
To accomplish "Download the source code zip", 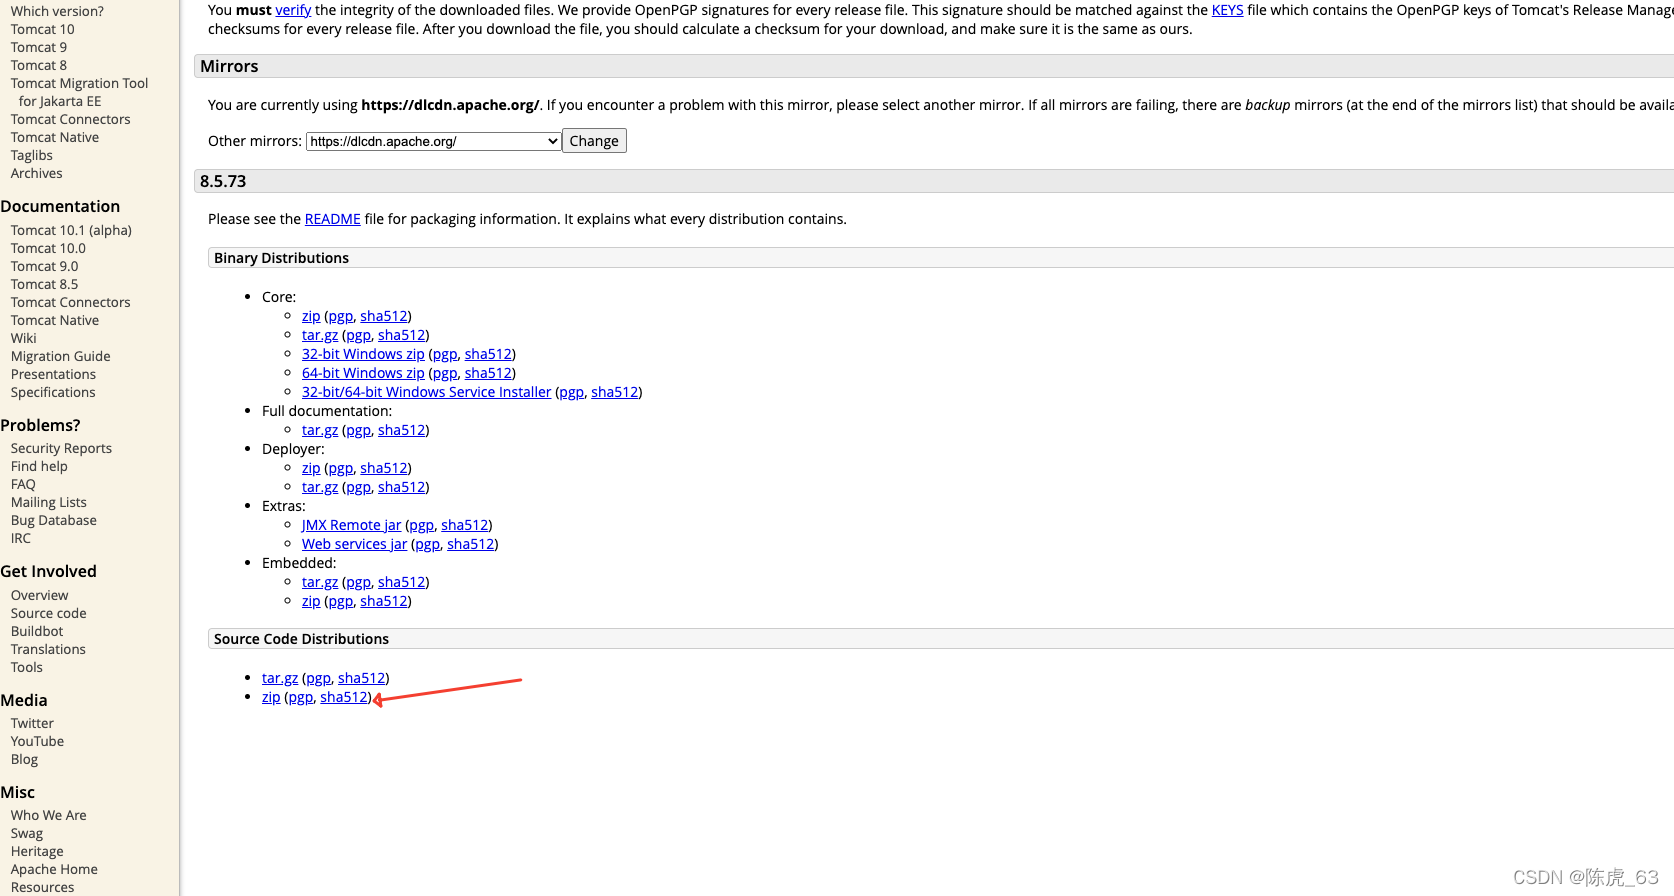I will 271,697.
